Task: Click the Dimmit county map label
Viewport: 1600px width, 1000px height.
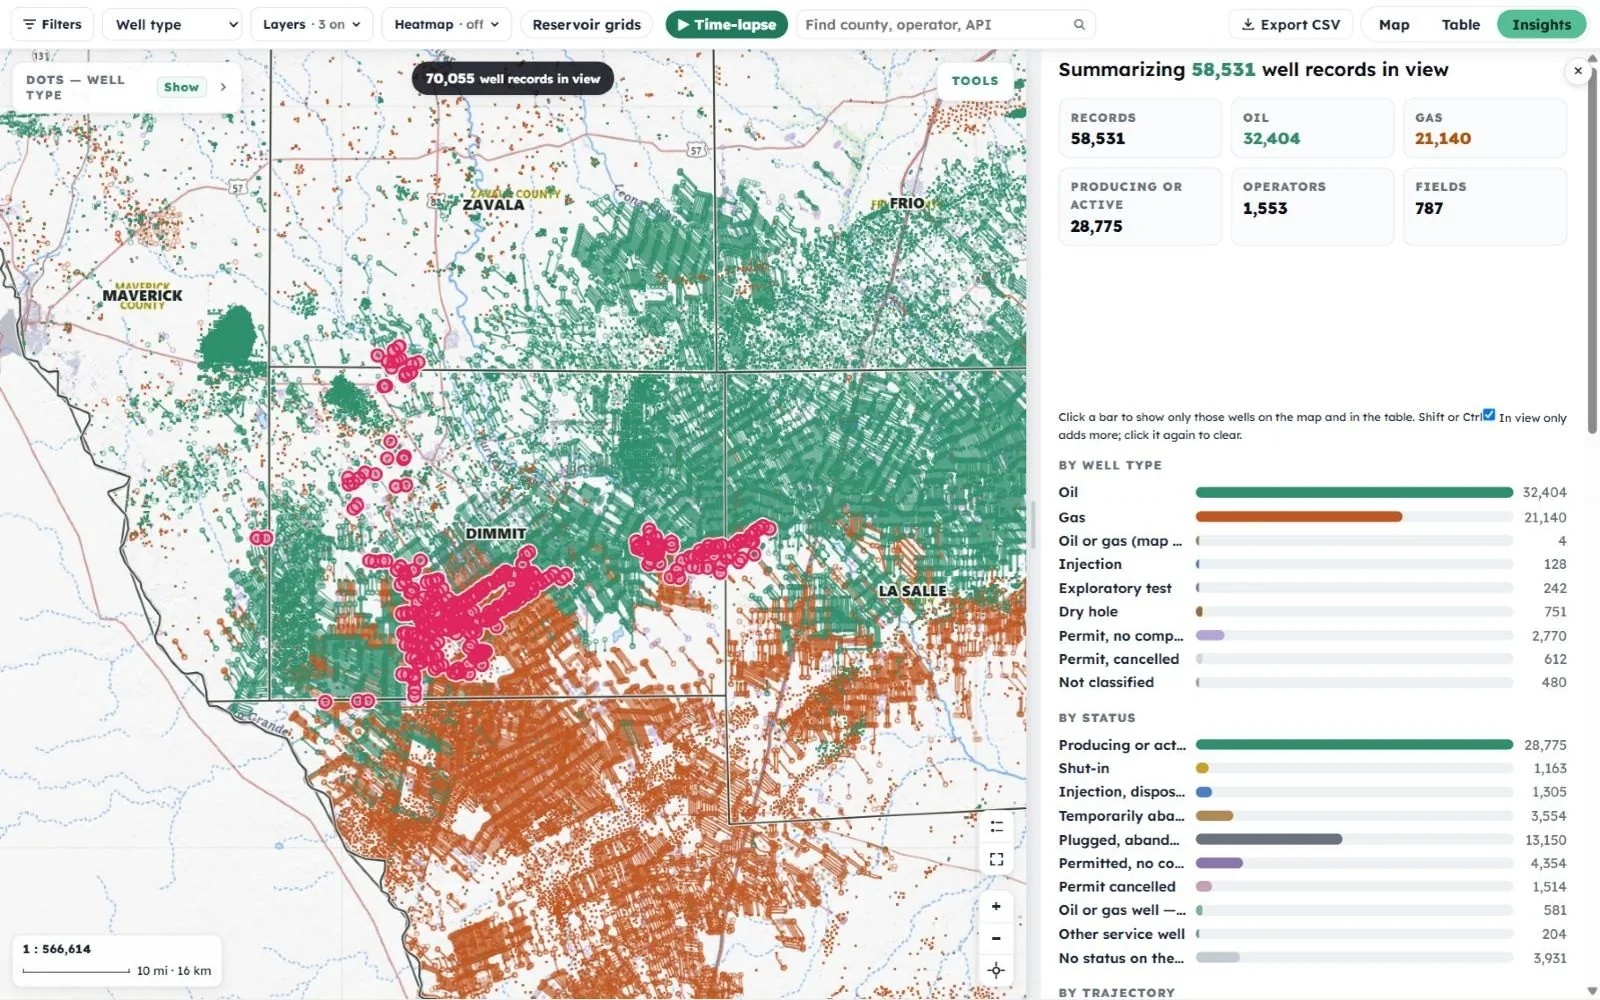Action: click(x=496, y=534)
